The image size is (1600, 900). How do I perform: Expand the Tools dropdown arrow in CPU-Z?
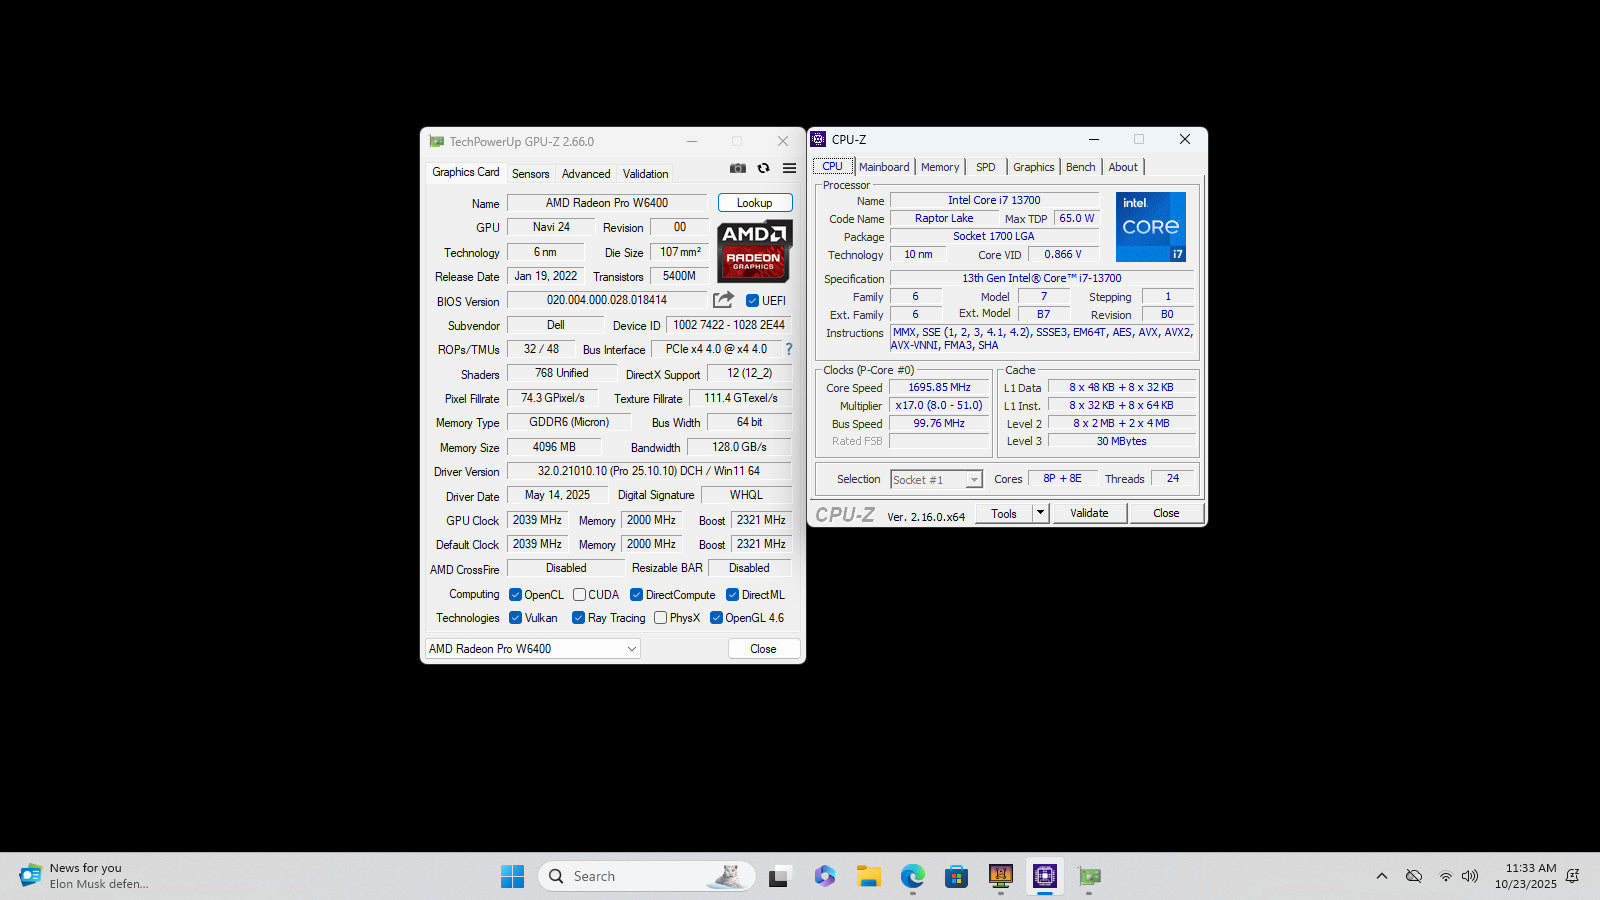click(x=1040, y=513)
